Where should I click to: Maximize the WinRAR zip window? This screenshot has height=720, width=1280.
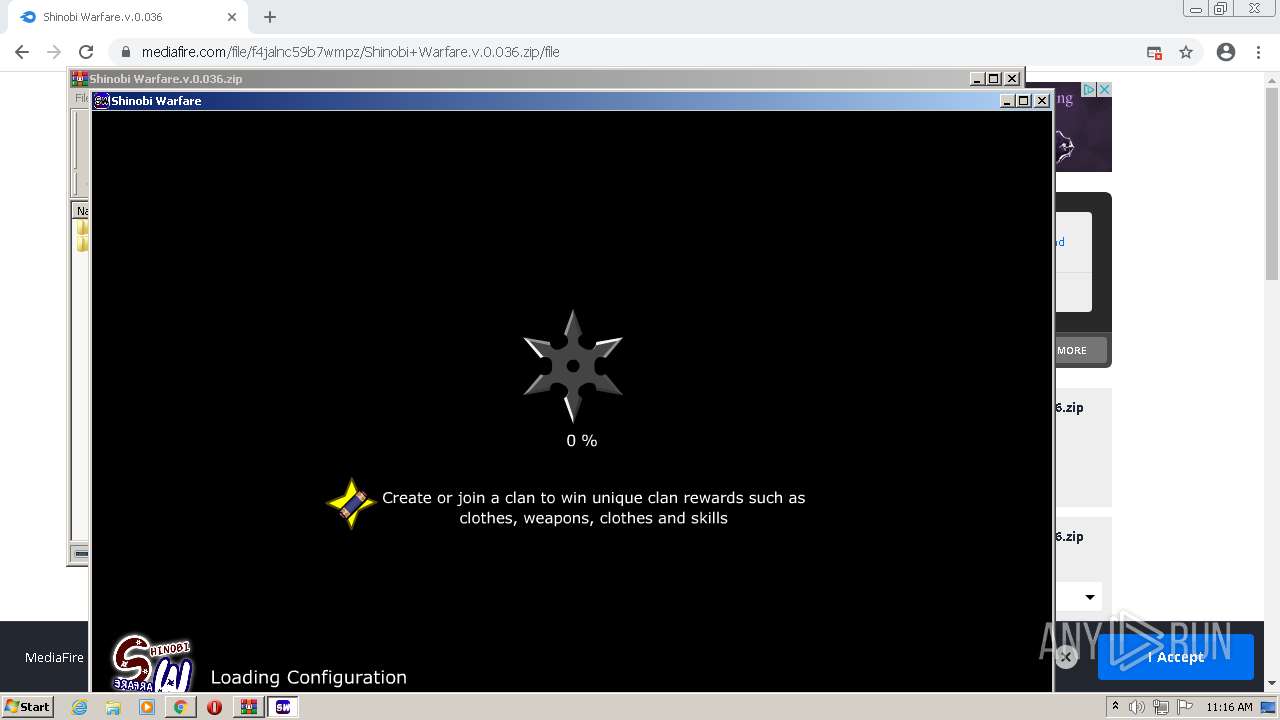click(x=993, y=79)
